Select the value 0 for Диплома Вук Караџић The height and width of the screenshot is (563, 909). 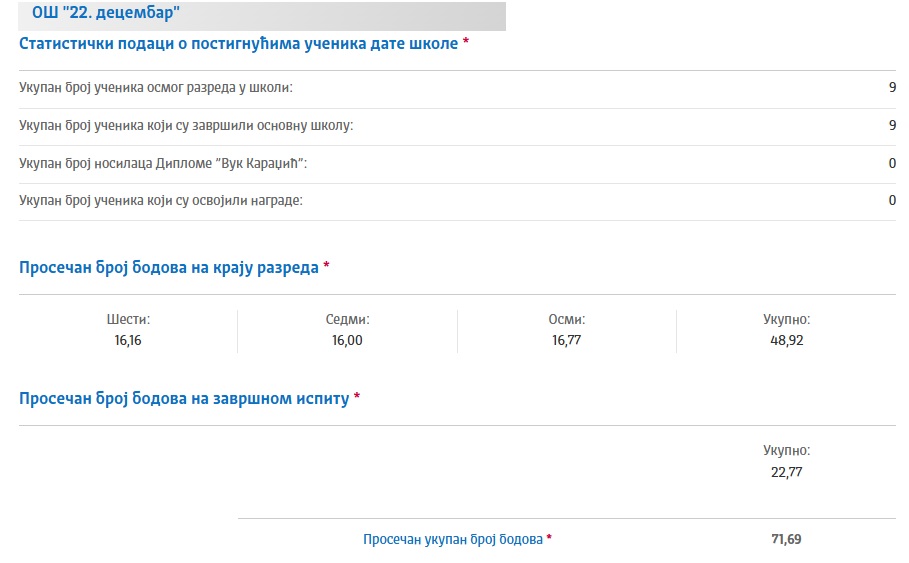click(x=892, y=163)
